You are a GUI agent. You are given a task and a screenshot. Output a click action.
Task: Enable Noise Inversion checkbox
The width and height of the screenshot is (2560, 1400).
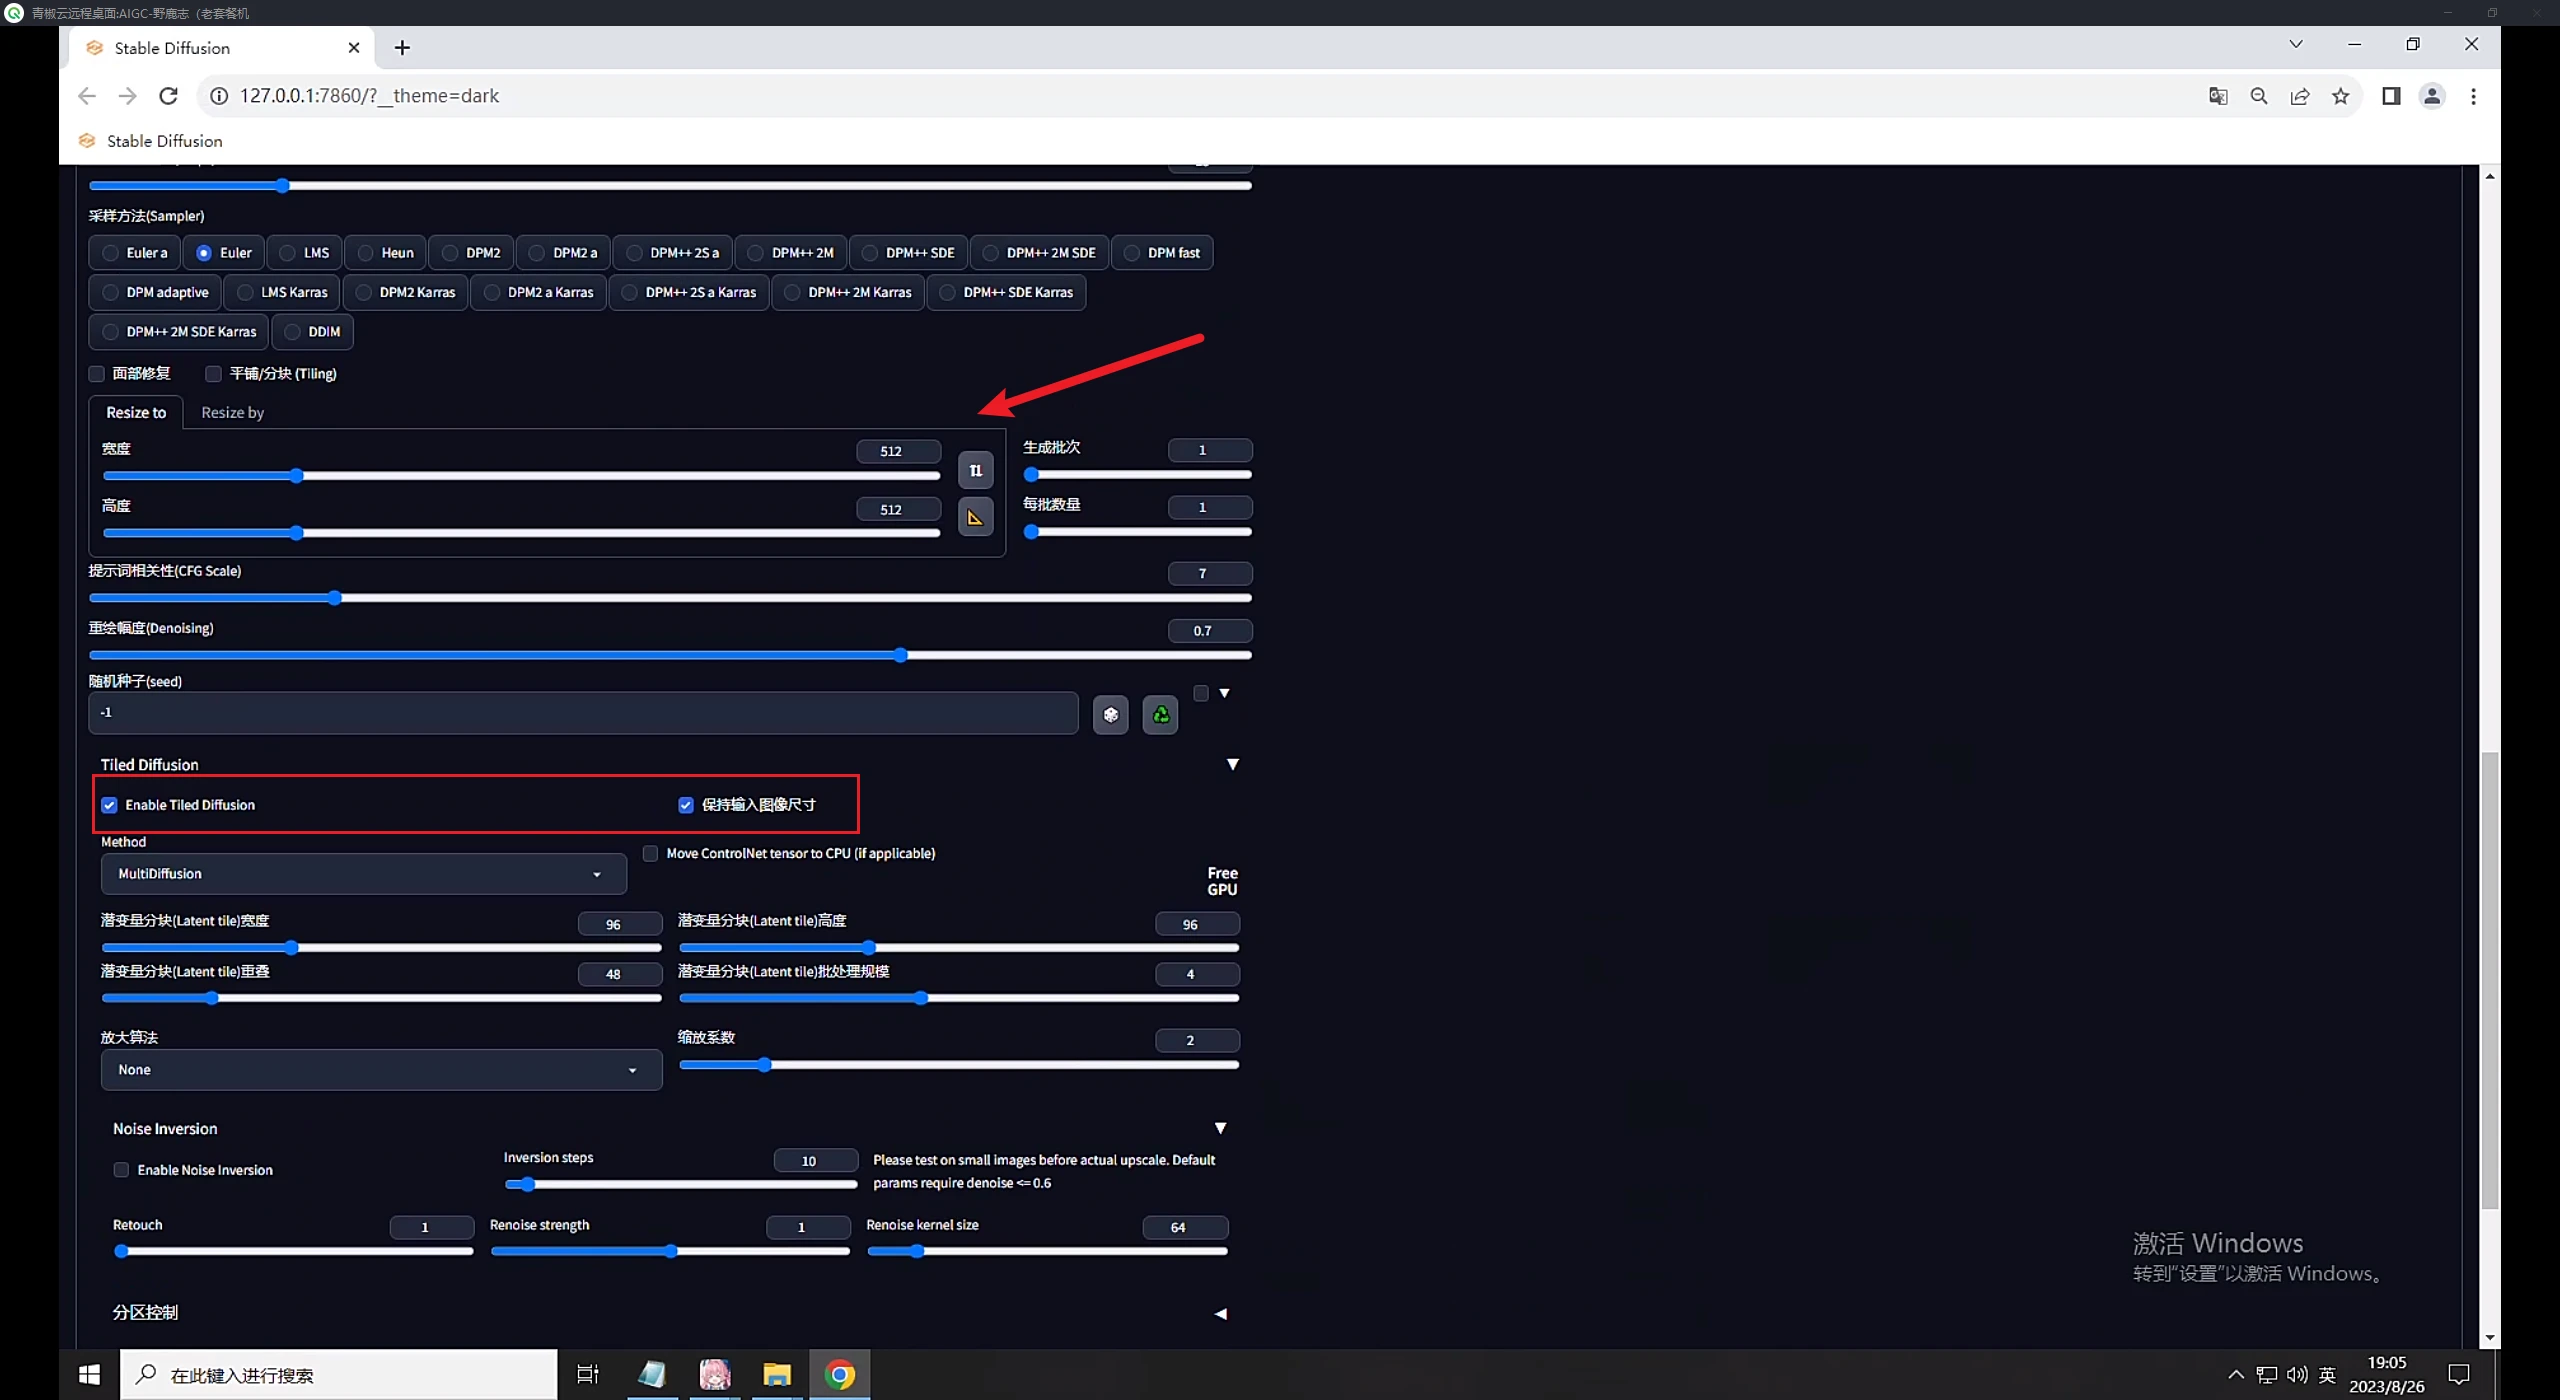[x=122, y=1170]
